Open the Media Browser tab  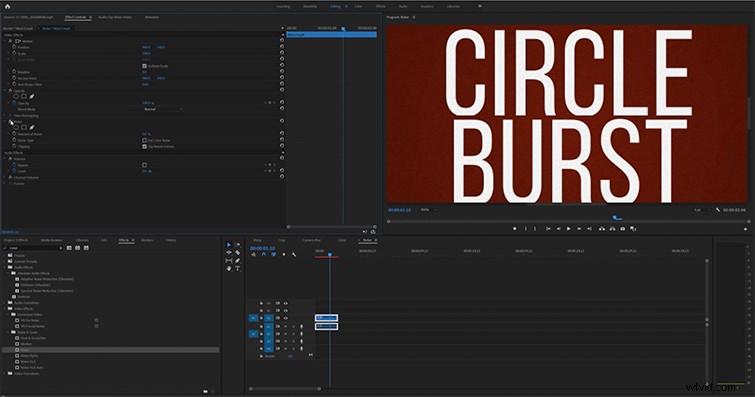[52, 240]
